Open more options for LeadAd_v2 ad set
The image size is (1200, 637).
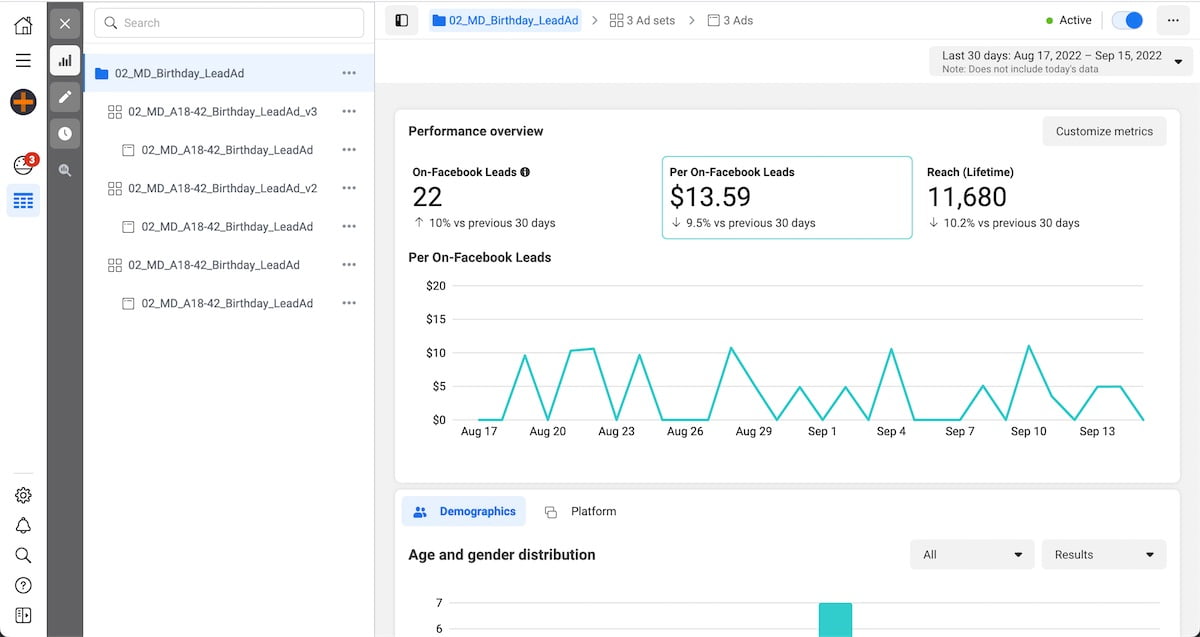click(x=349, y=188)
